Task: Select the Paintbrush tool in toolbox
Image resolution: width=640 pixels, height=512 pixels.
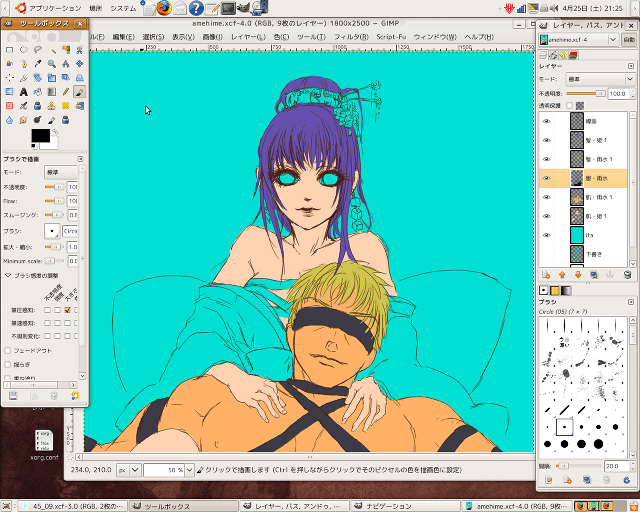Action: tap(80, 92)
